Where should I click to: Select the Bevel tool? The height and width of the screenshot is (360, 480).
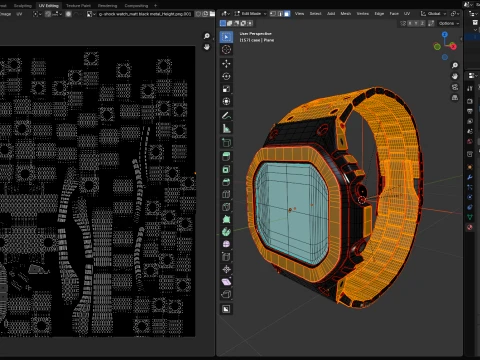point(226,182)
